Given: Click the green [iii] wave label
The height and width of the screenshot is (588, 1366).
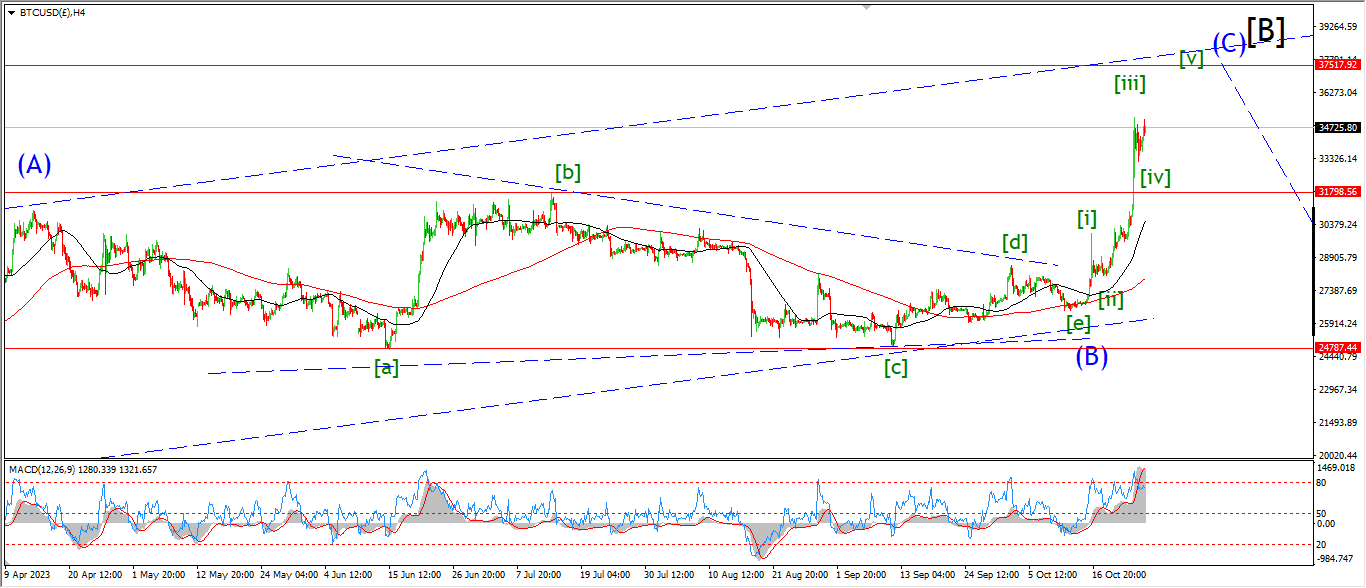Looking at the screenshot, I should click(x=1130, y=84).
